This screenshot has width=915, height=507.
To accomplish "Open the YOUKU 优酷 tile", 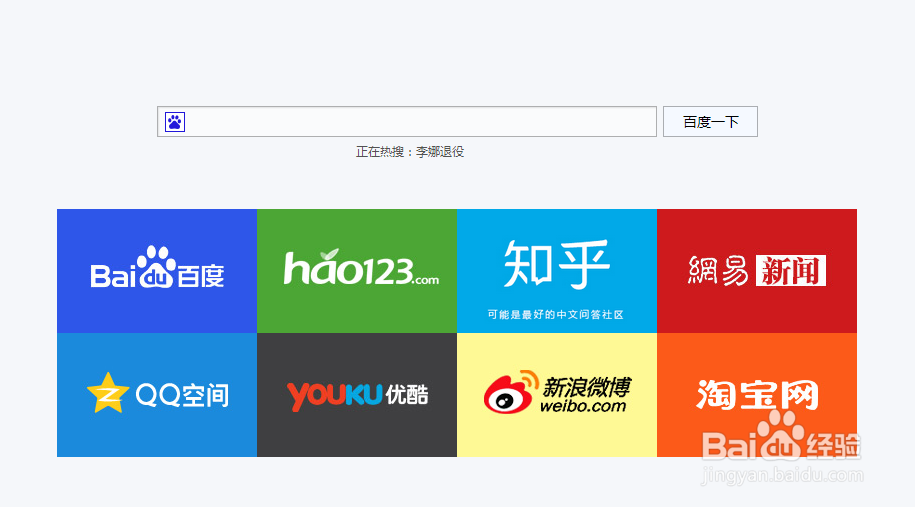I will 357,395.
